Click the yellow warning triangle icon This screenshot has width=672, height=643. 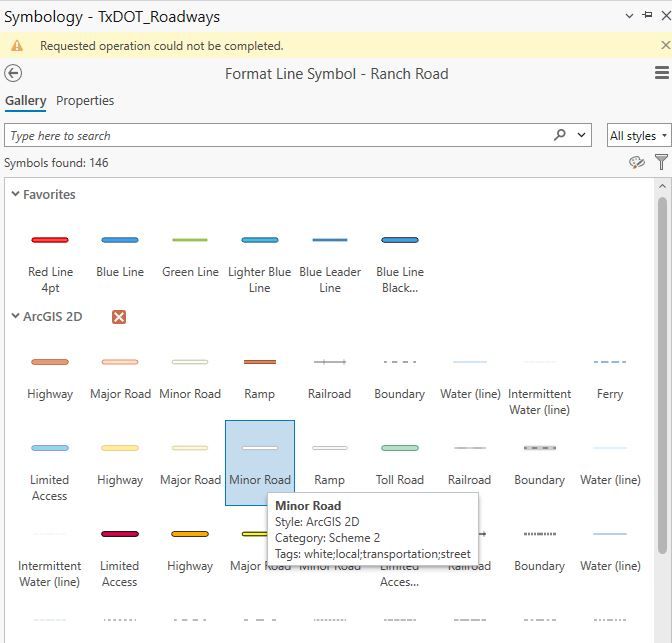coord(16,46)
